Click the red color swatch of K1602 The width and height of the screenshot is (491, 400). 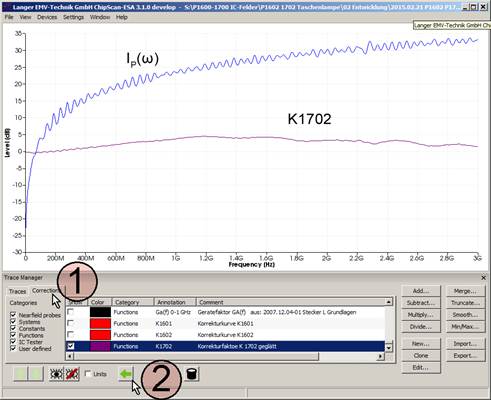point(100,335)
